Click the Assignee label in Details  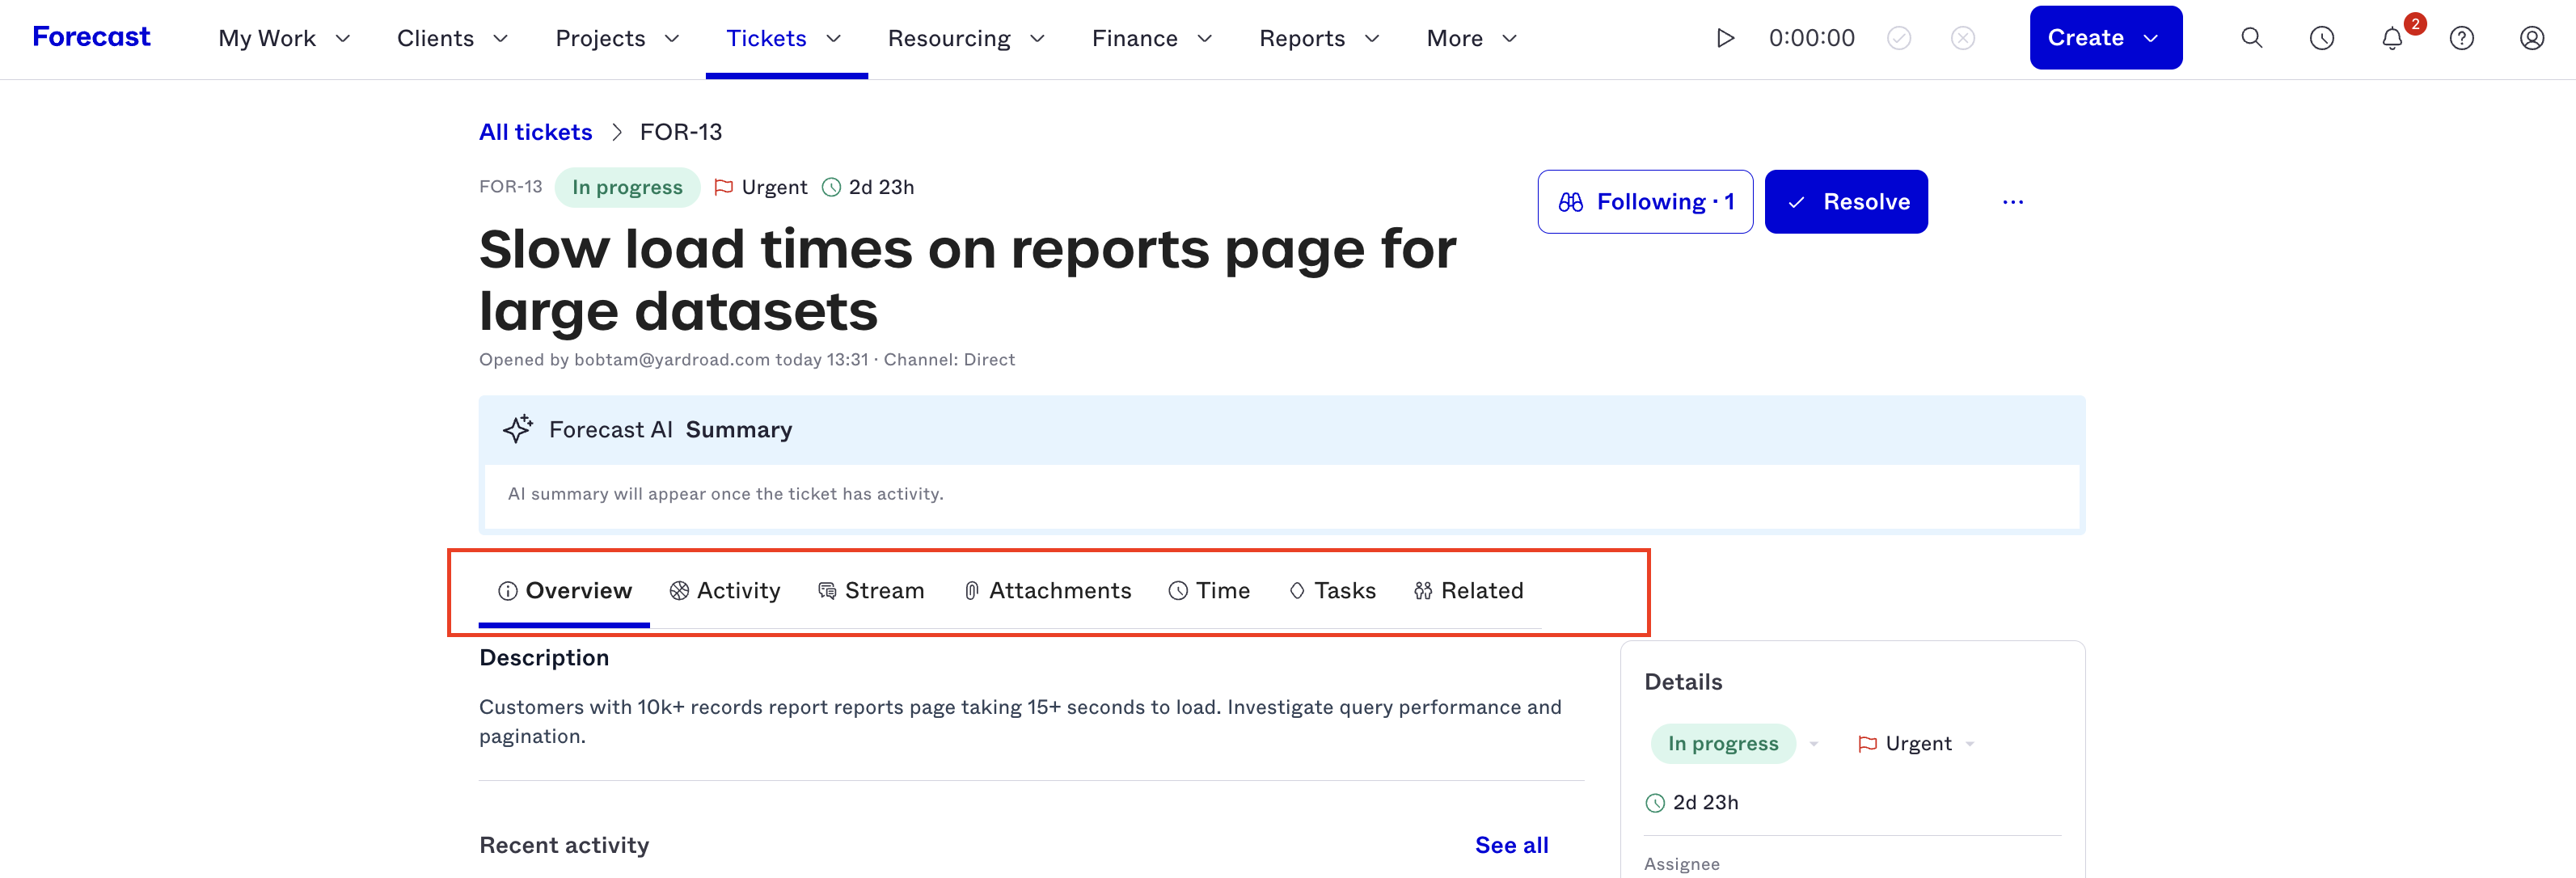pos(1682,864)
